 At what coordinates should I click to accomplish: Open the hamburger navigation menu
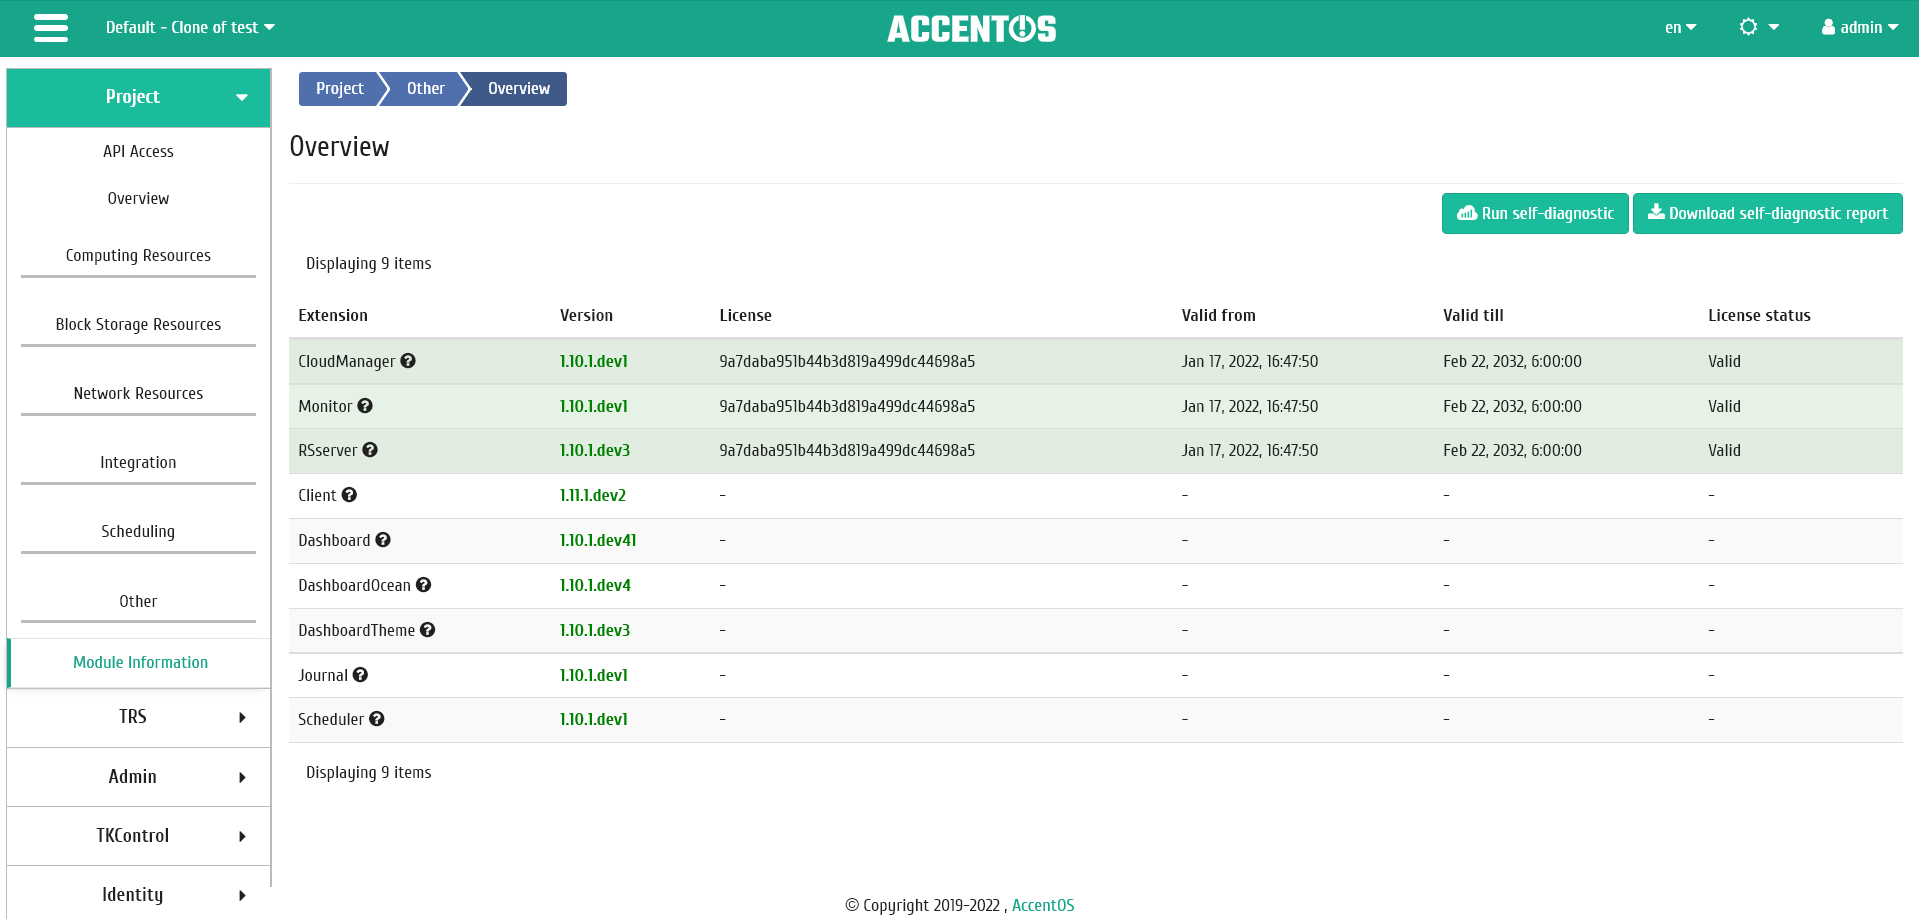pos(51,28)
